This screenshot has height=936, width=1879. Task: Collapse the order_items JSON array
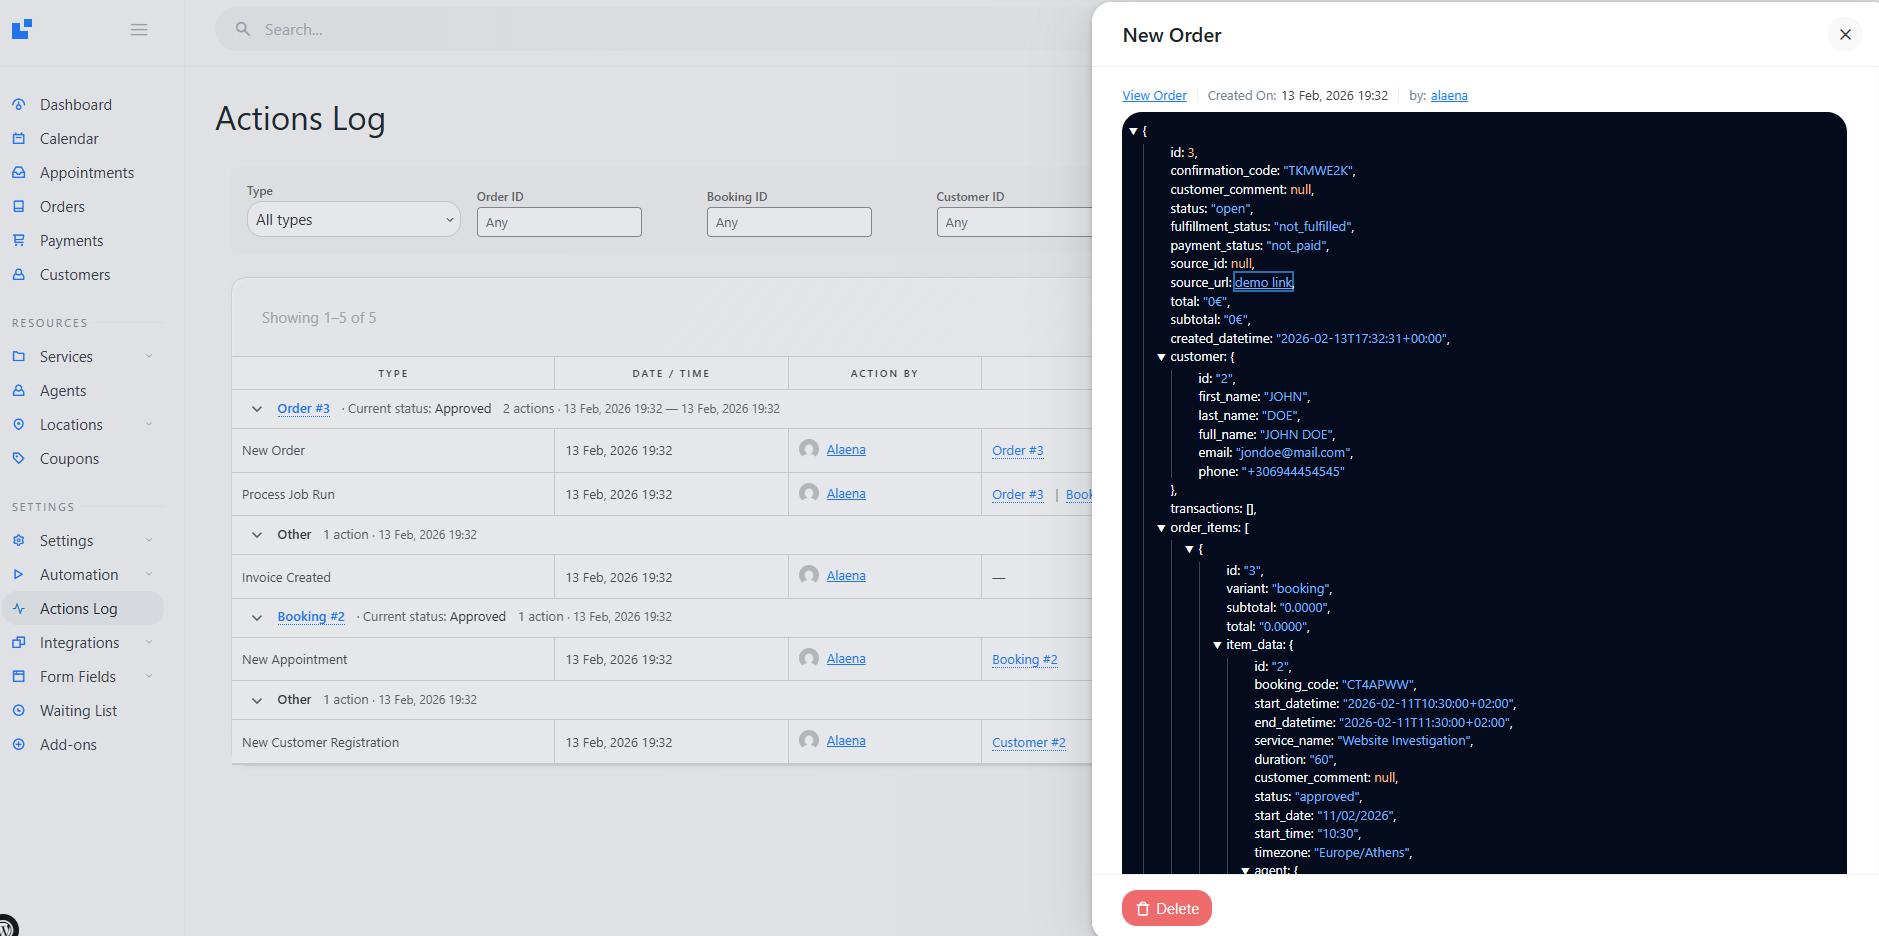[1161, 528]
